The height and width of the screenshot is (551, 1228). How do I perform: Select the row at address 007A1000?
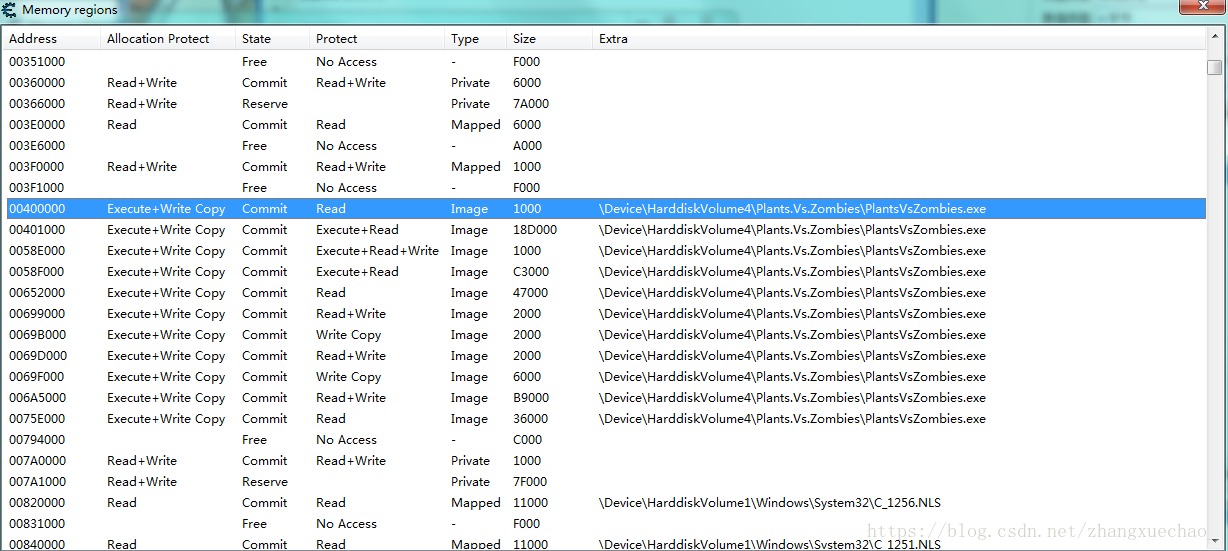point(604,482)
